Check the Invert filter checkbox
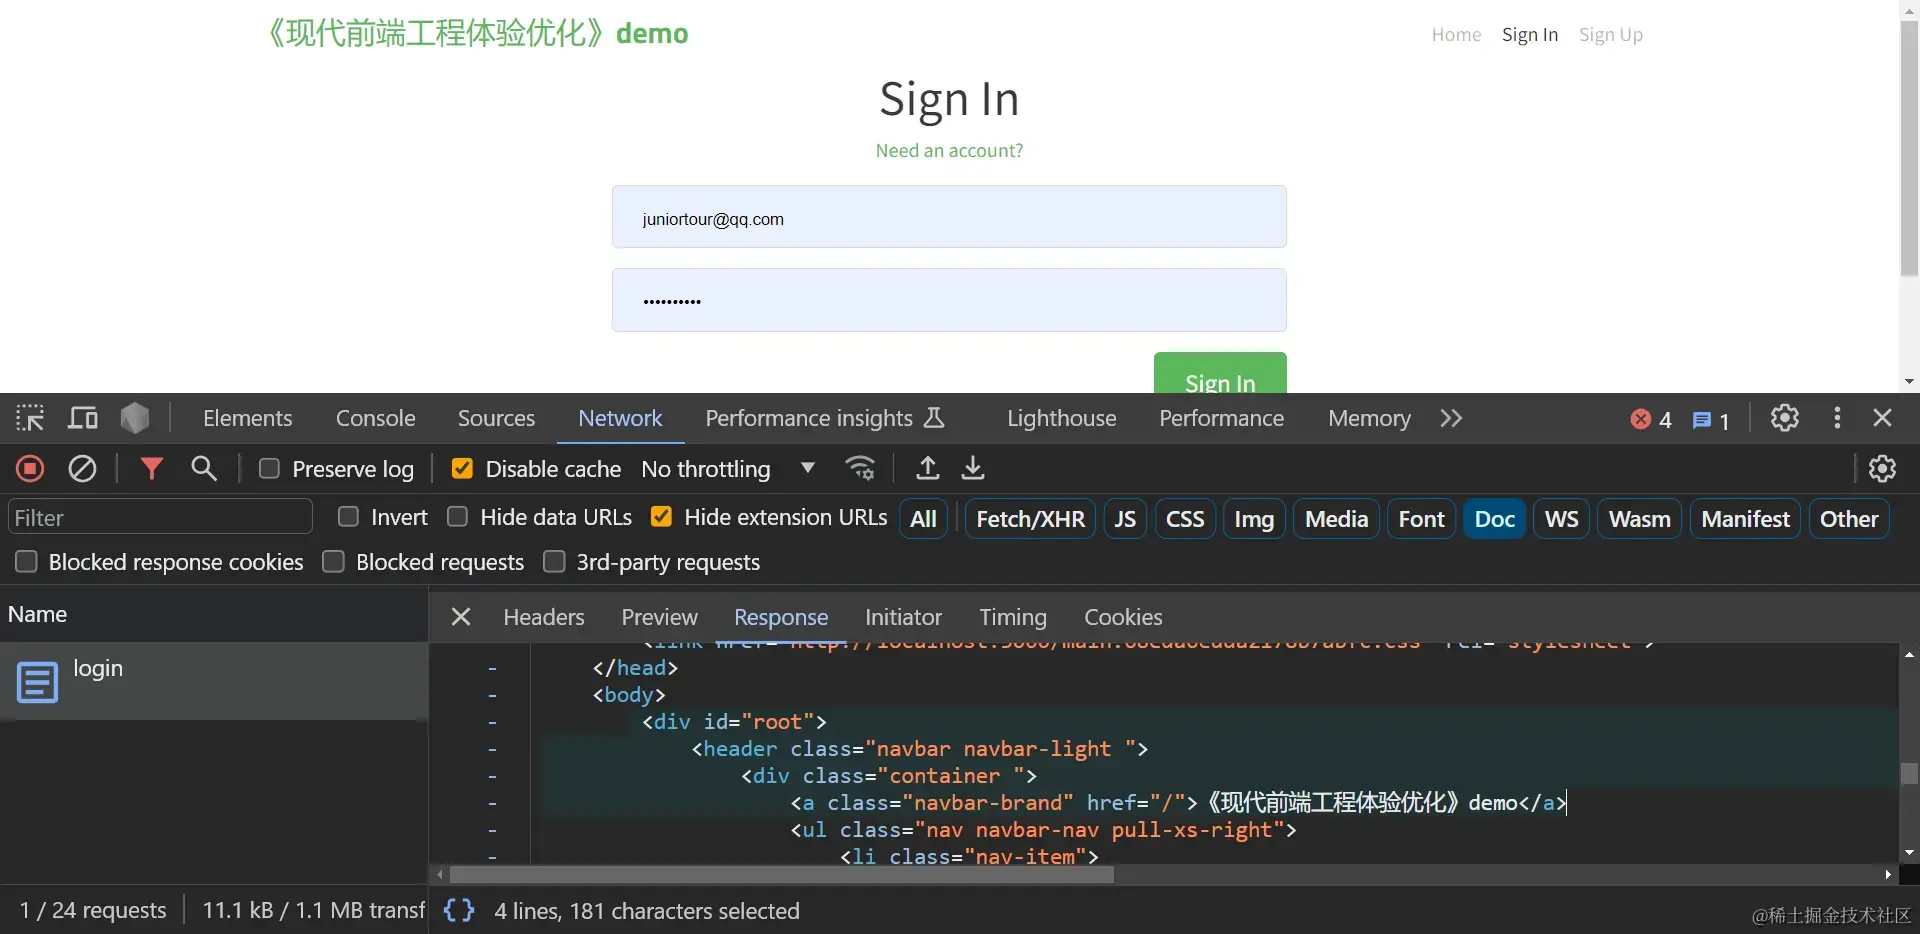1920x934 pixels. click(x=348, y=517)
